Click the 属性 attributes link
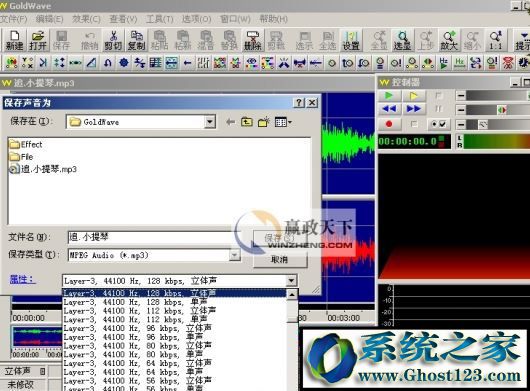The image size is (530, 391). 22,279
